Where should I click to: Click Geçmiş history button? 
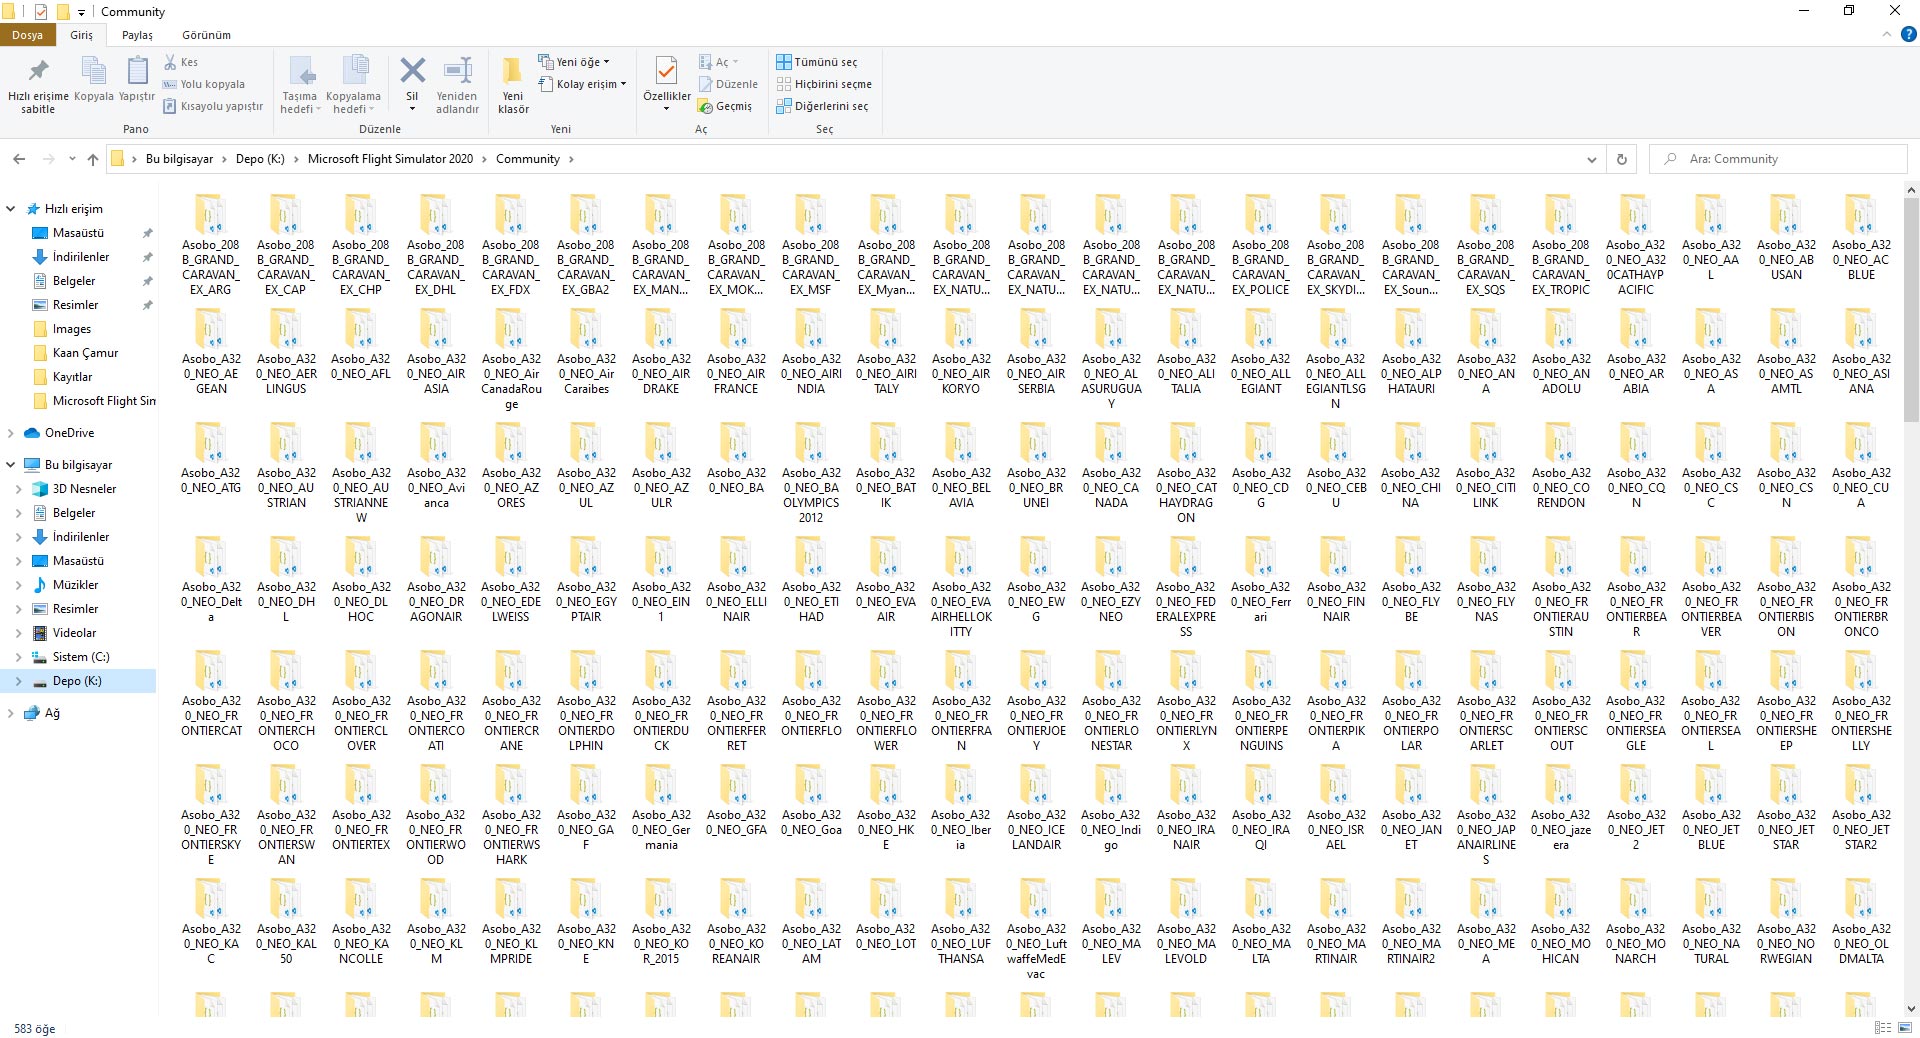[725, 106]
